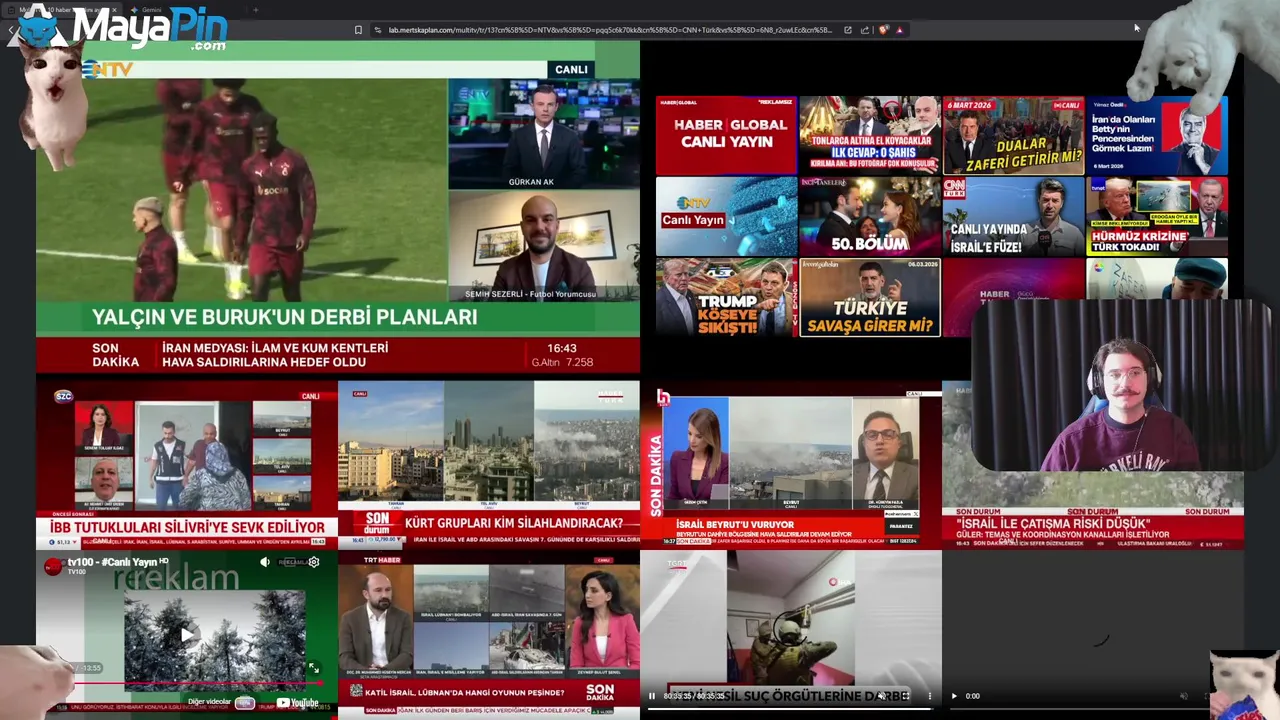Screen dimensions: 1280x720
Task: Mute the tv100 player speaker icon
Action: point(265,562)
